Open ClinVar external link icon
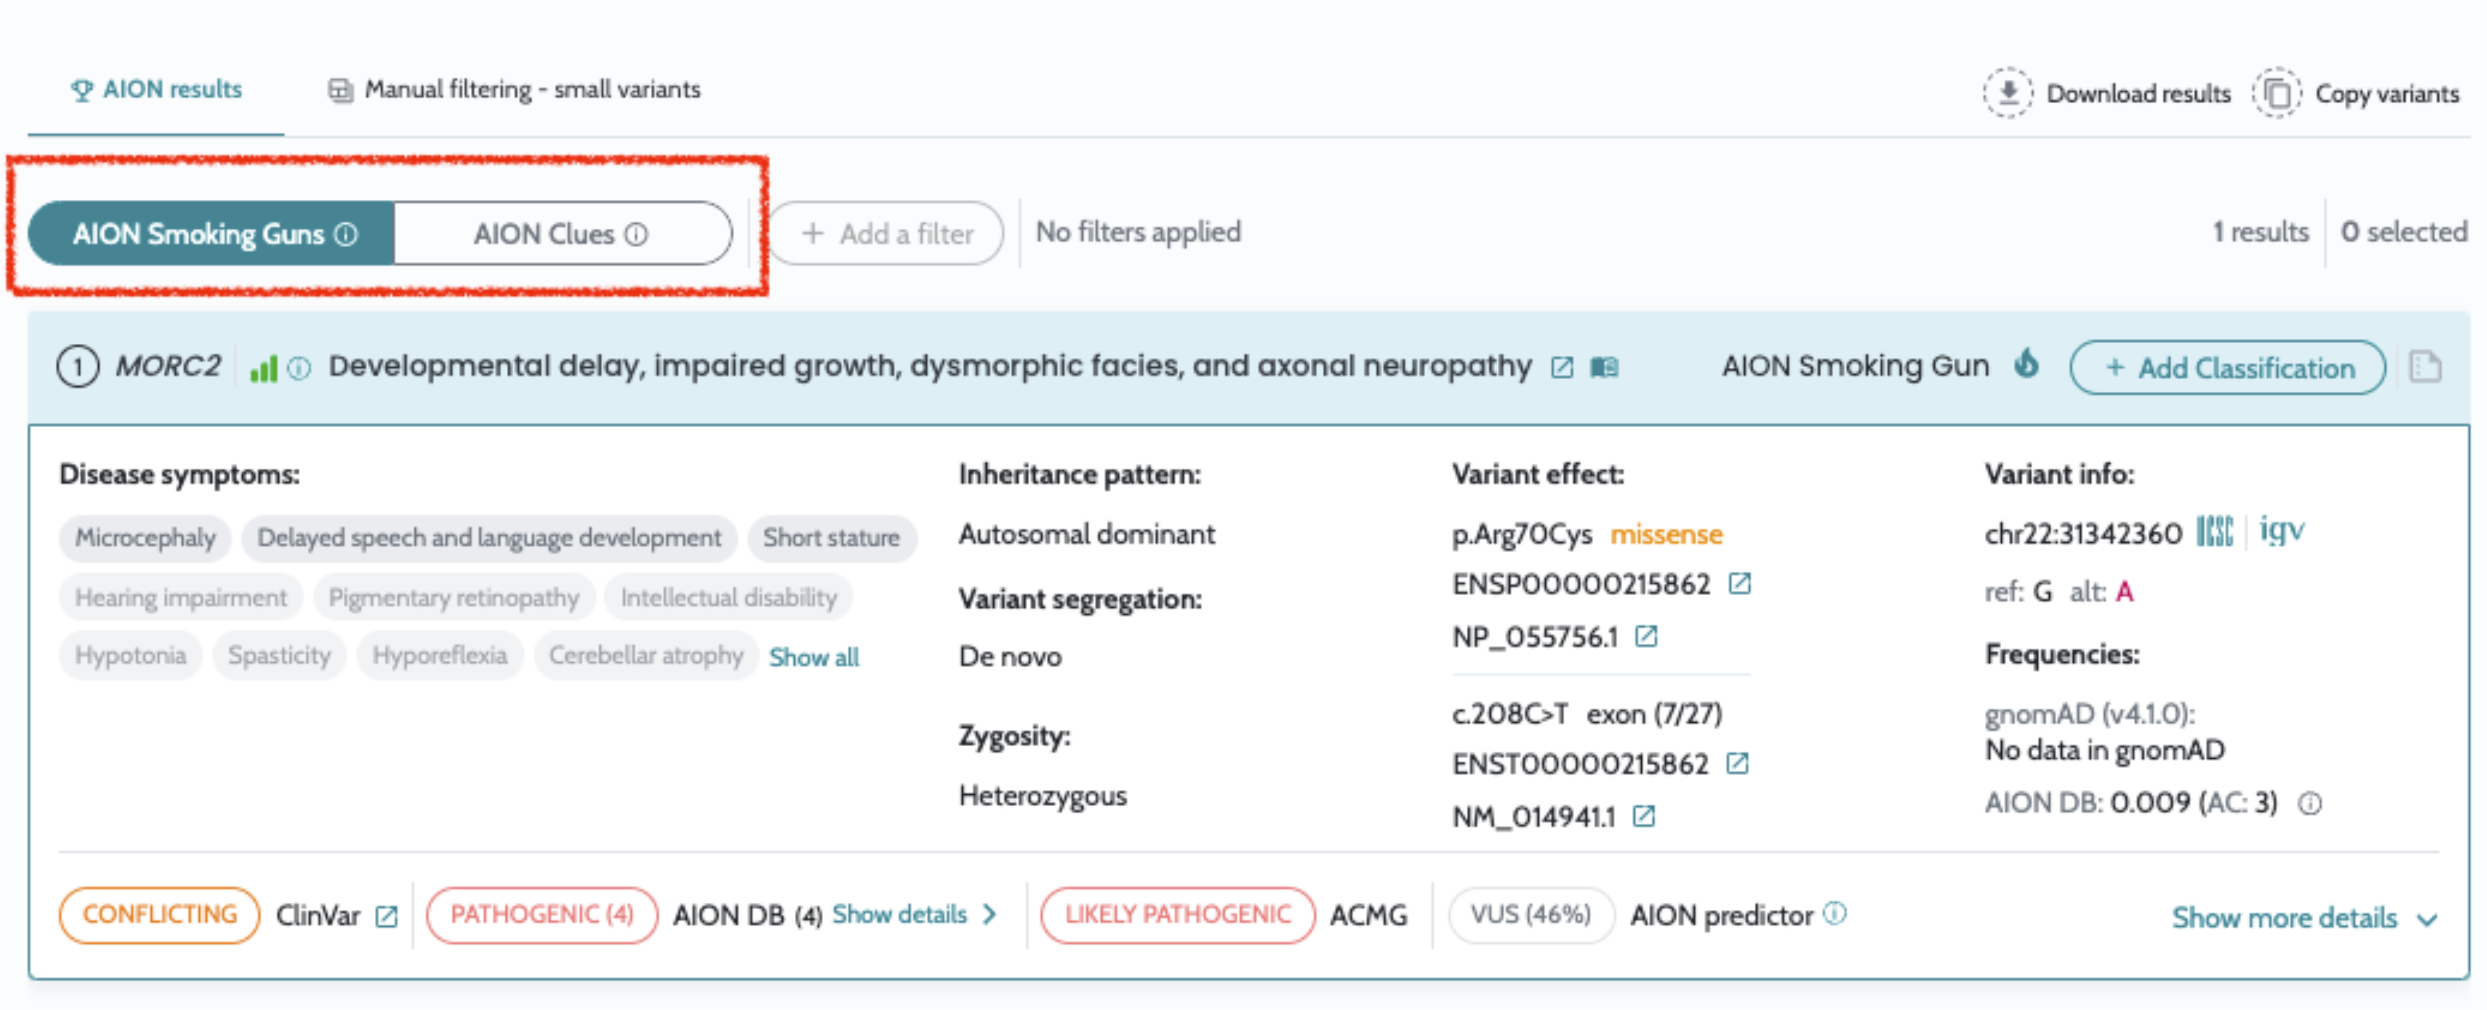 click(x=386, y=916)
